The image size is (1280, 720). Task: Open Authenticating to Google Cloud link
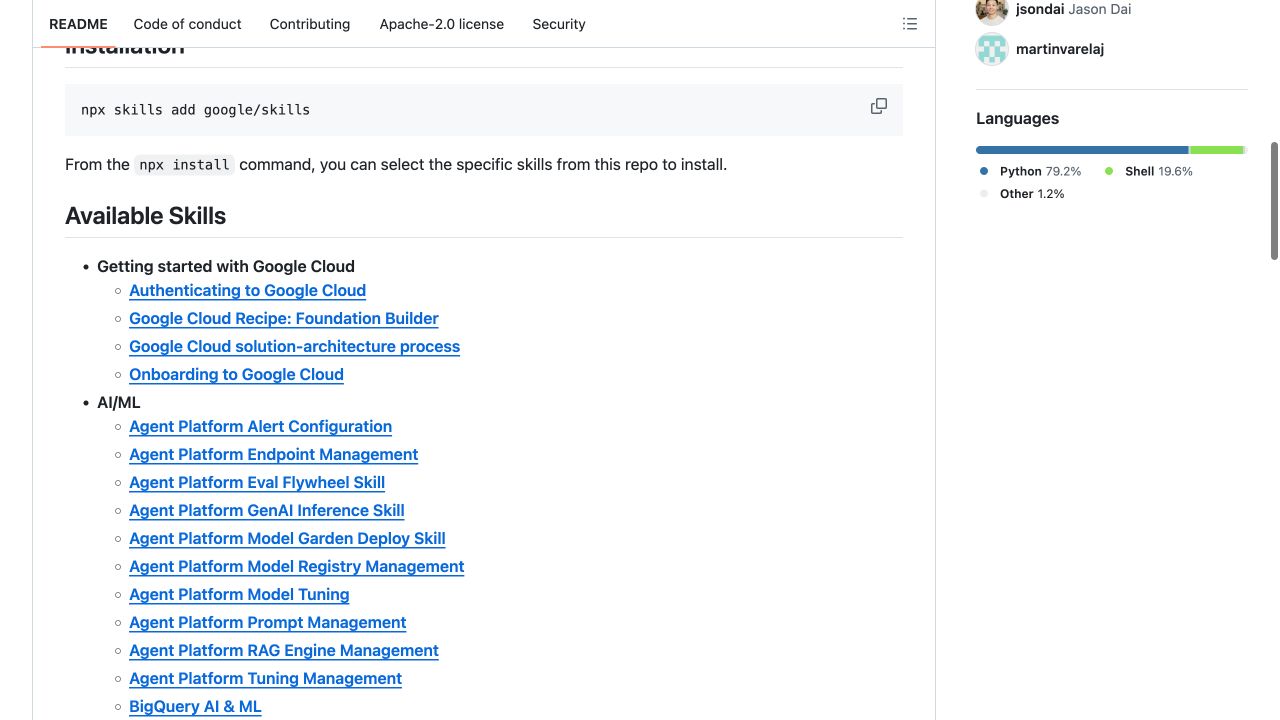(247, 290)
